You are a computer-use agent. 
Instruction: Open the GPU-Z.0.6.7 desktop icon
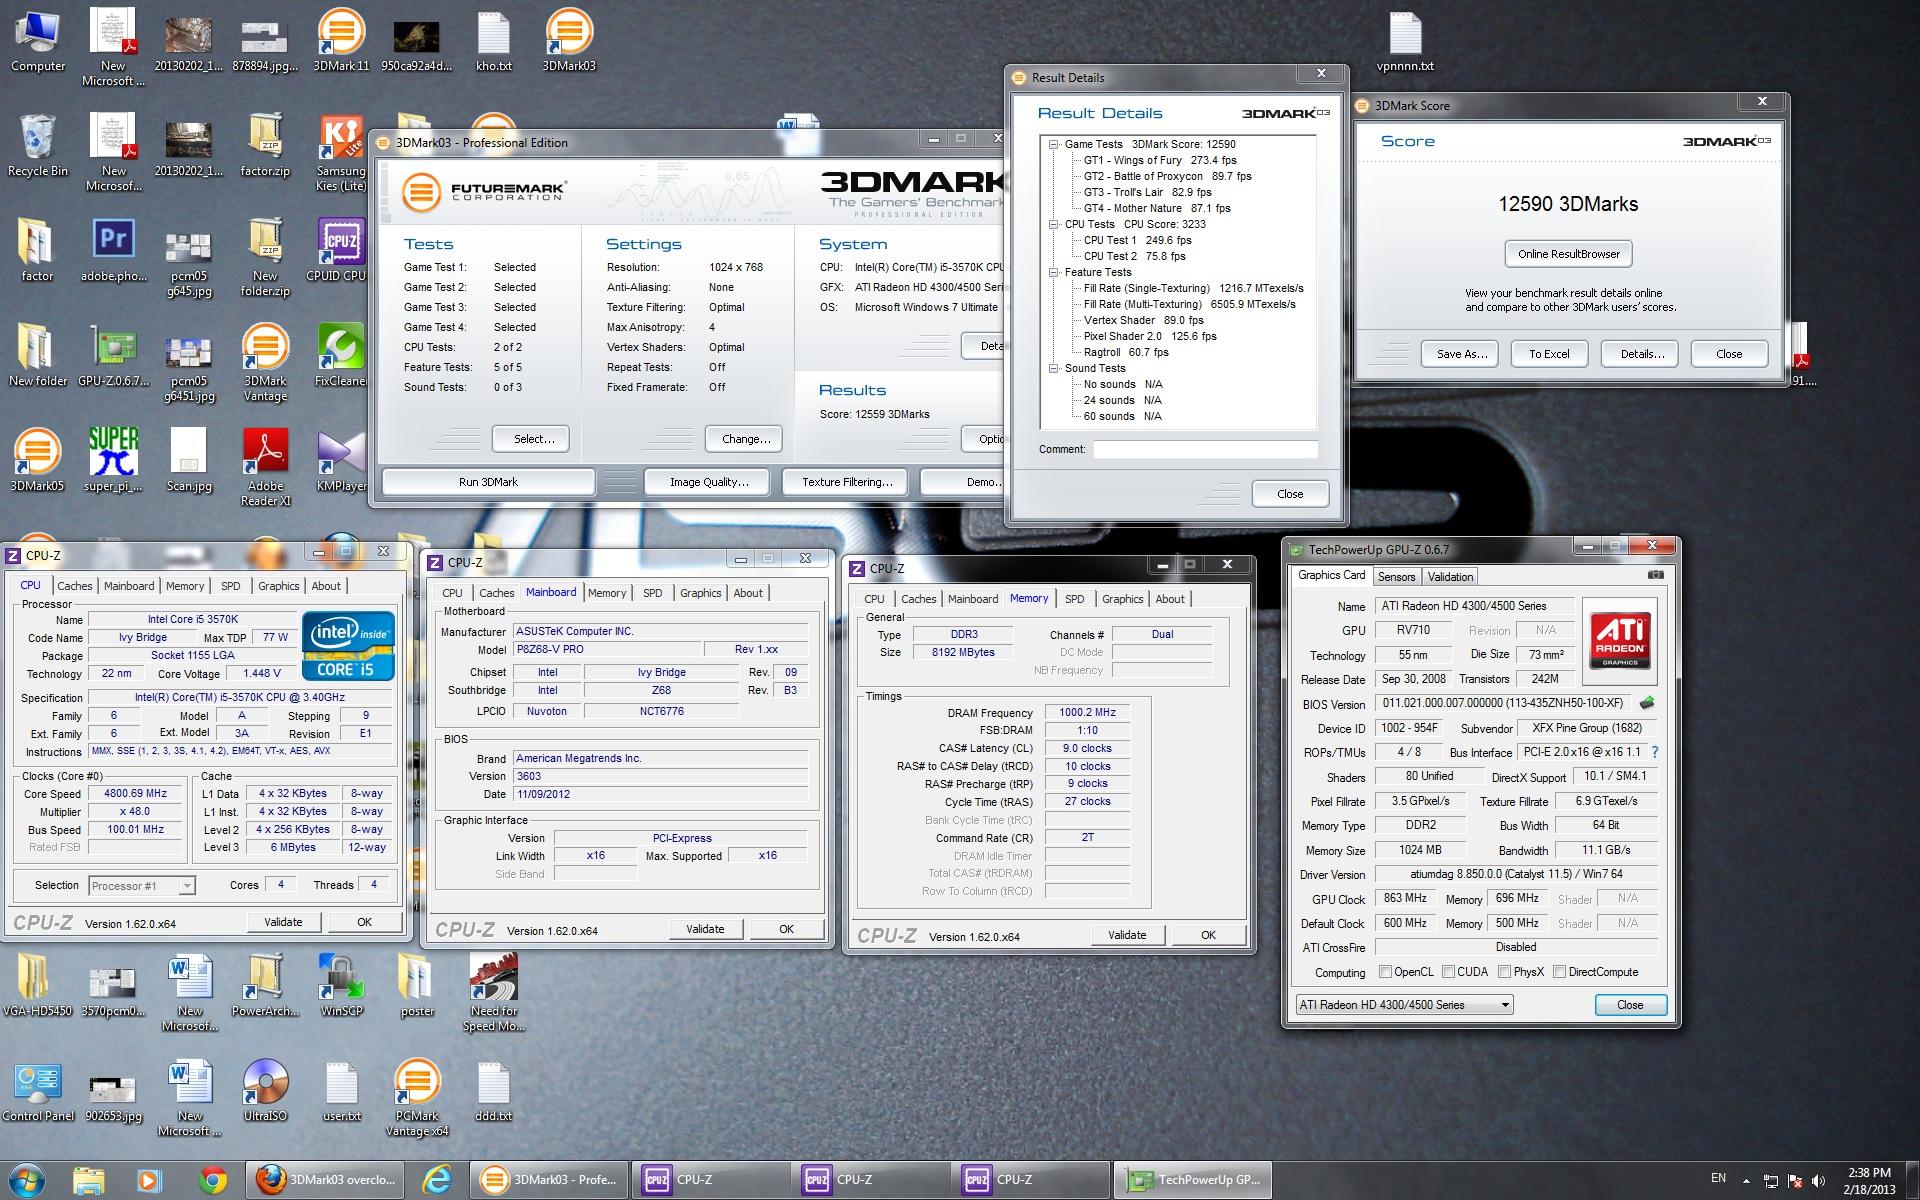coord(113,355)
